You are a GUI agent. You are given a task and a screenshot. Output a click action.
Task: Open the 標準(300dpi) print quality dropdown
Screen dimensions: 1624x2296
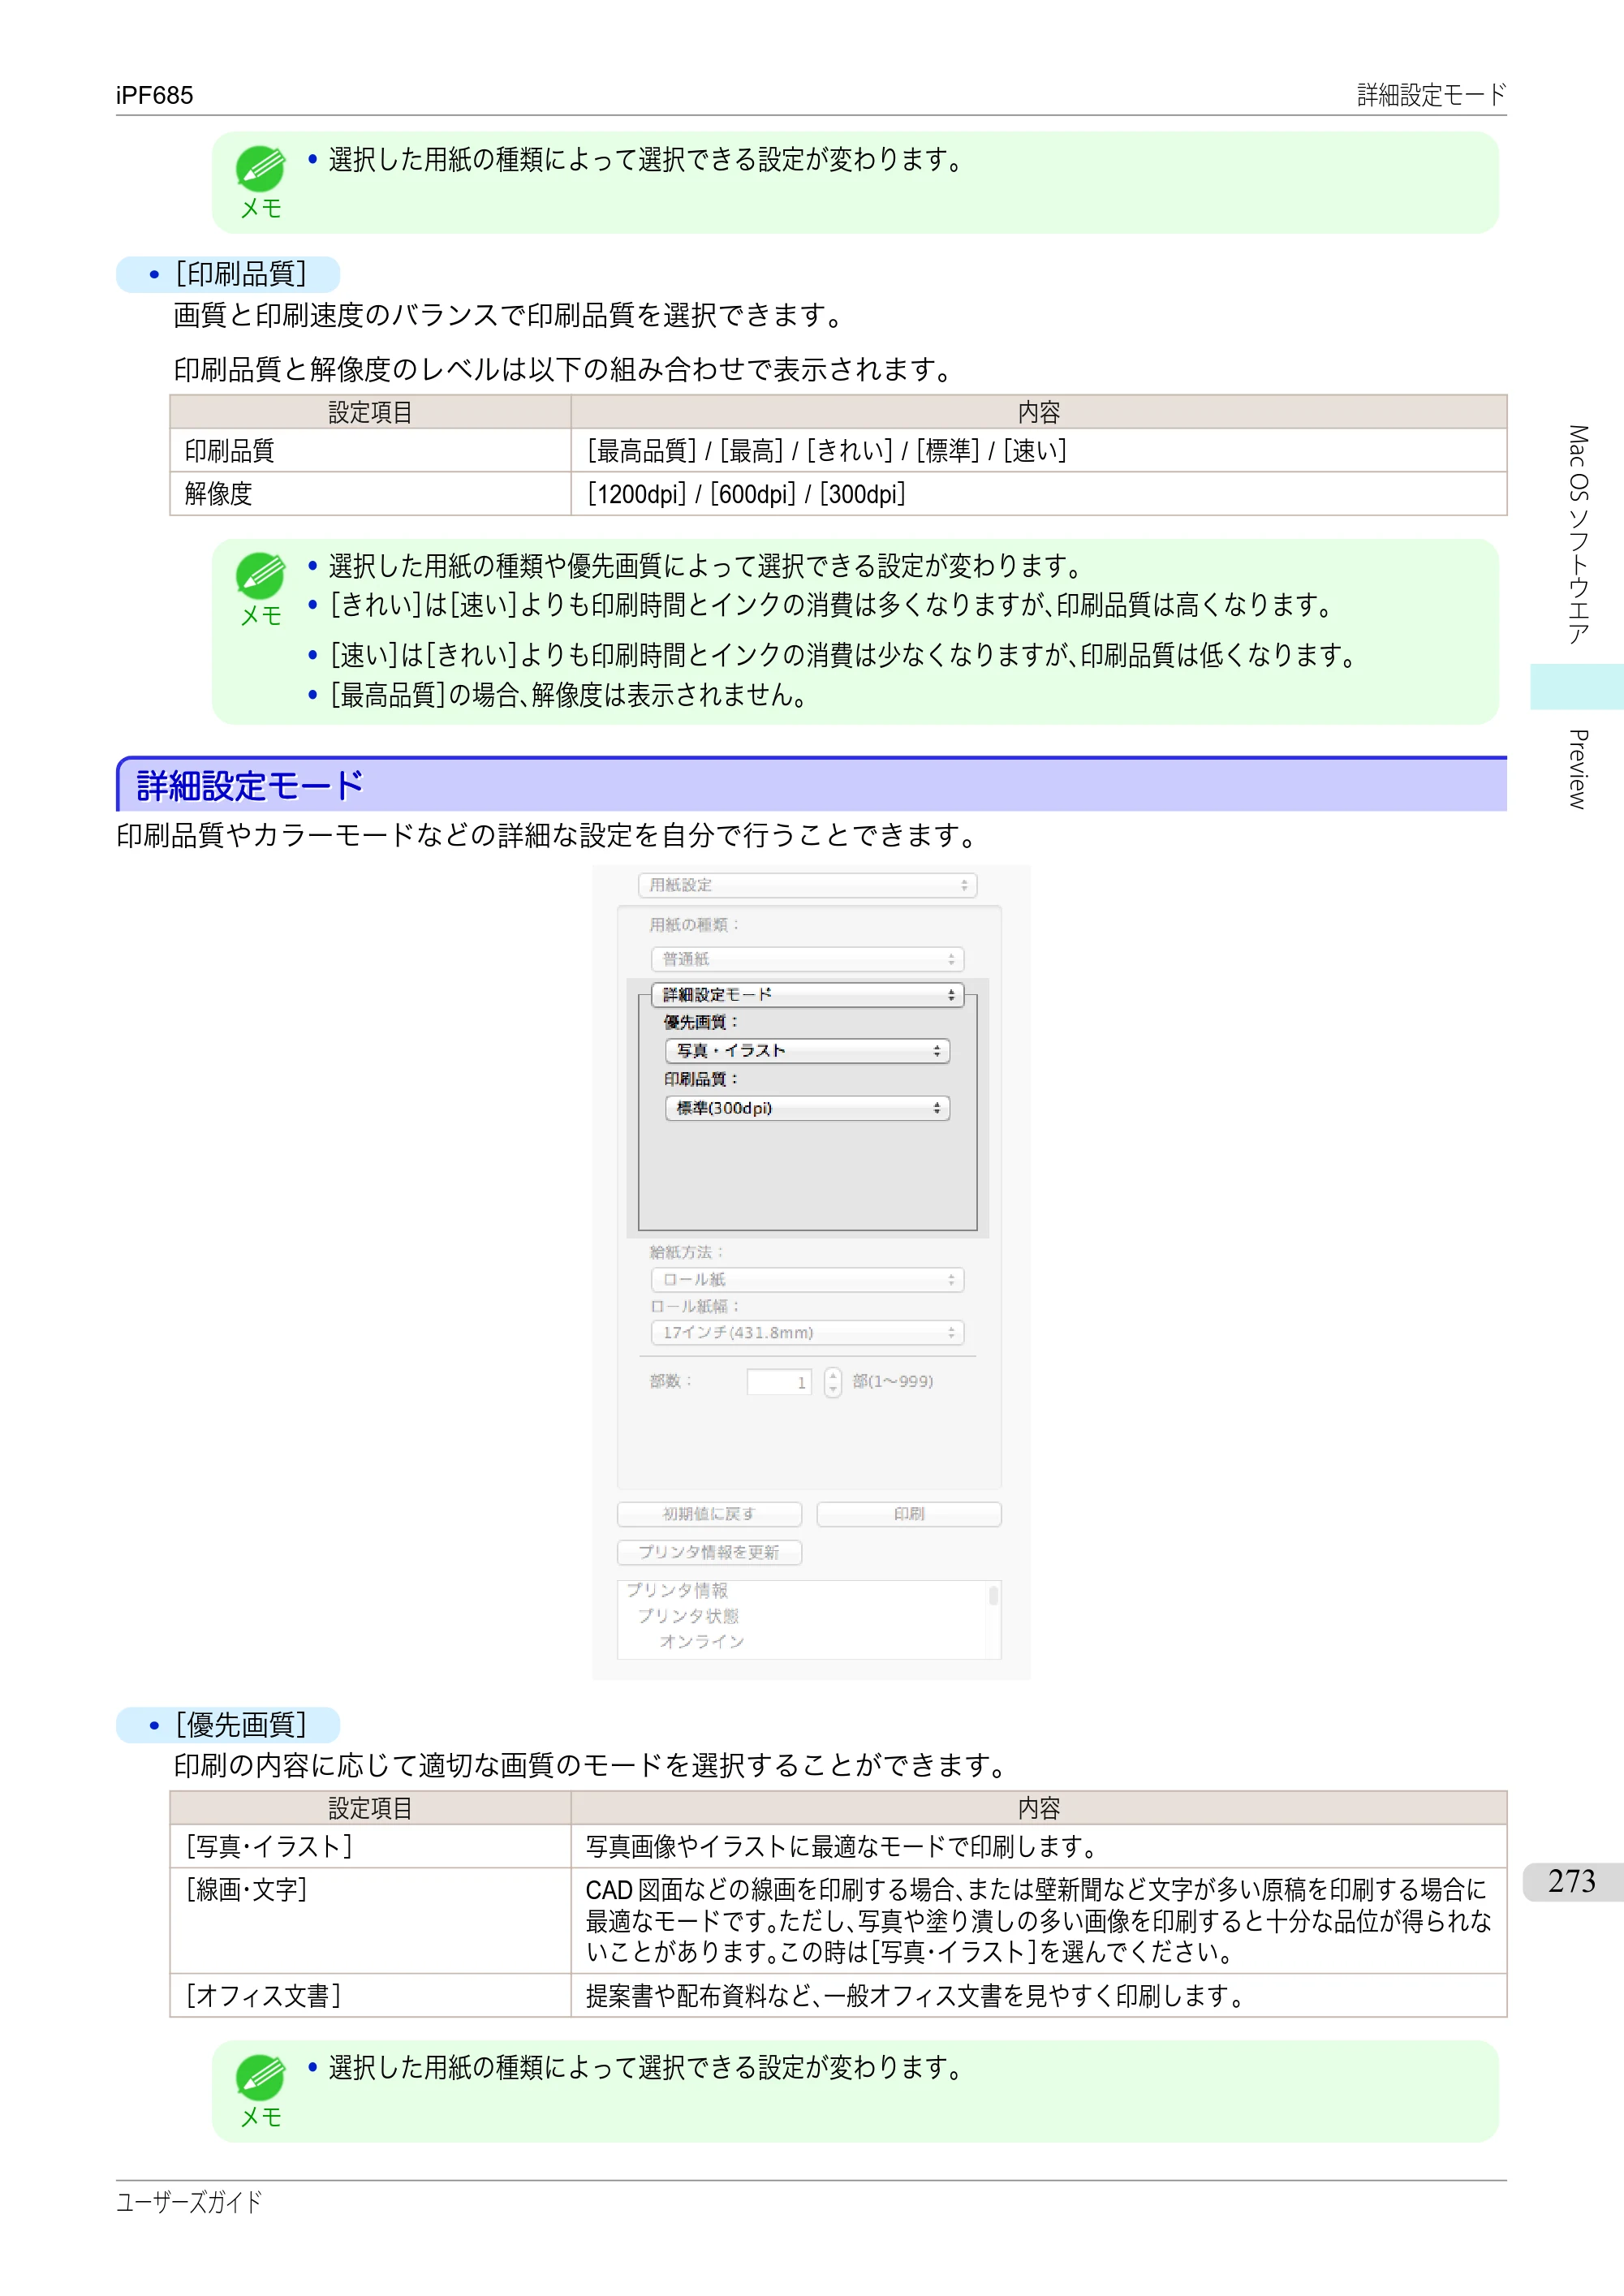tap(807, 1108)
